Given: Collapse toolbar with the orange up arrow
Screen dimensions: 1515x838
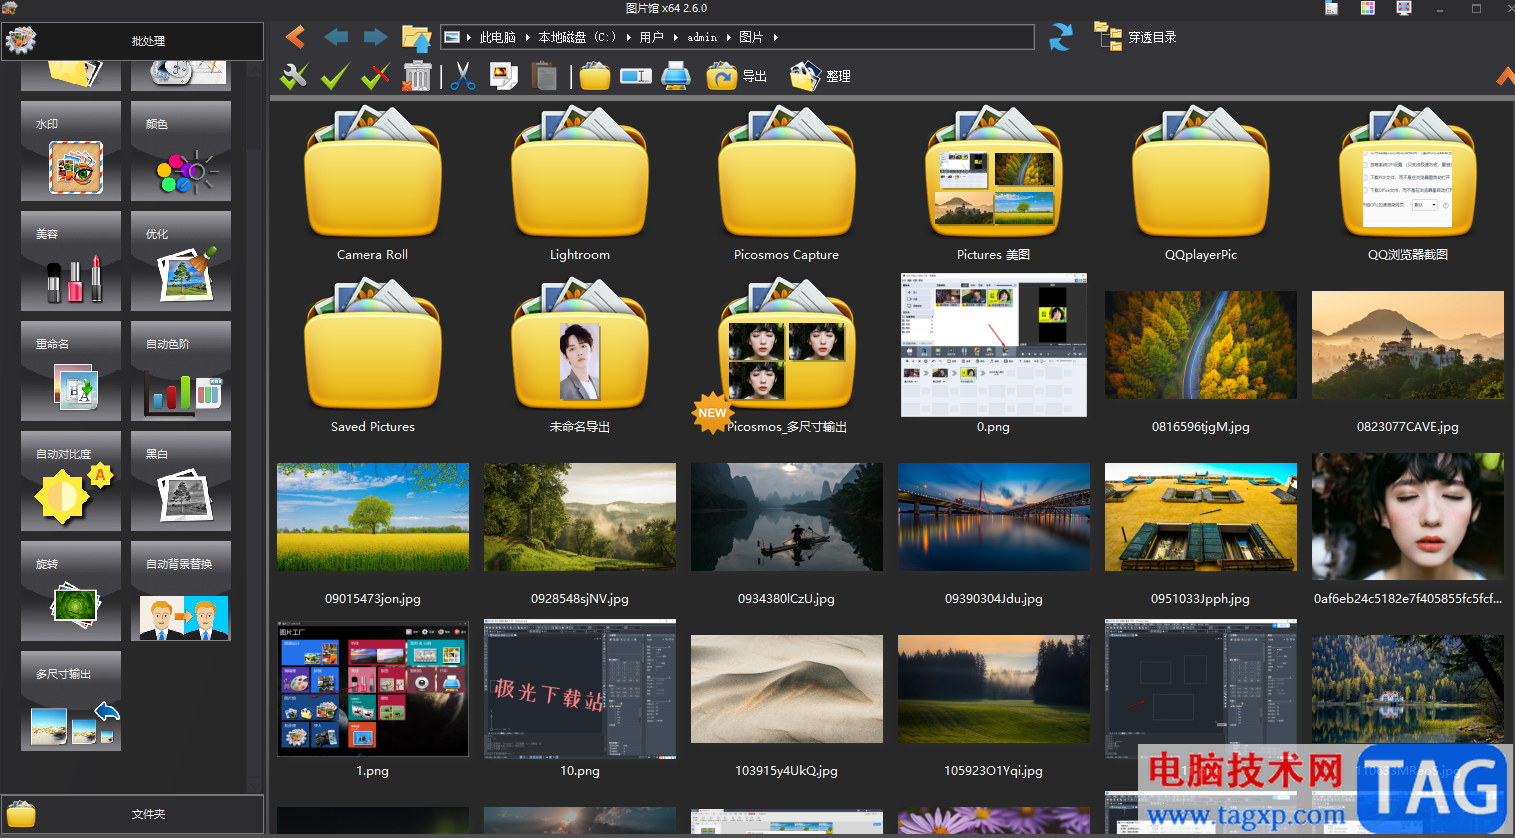Looking at the screenshot, I should (1505, 76).
